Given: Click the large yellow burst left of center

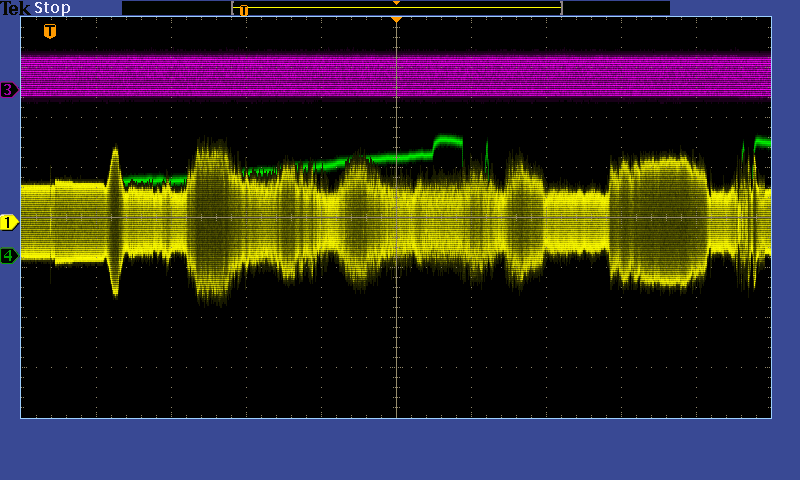Looking at the screenshot, I should click(212, 220).
